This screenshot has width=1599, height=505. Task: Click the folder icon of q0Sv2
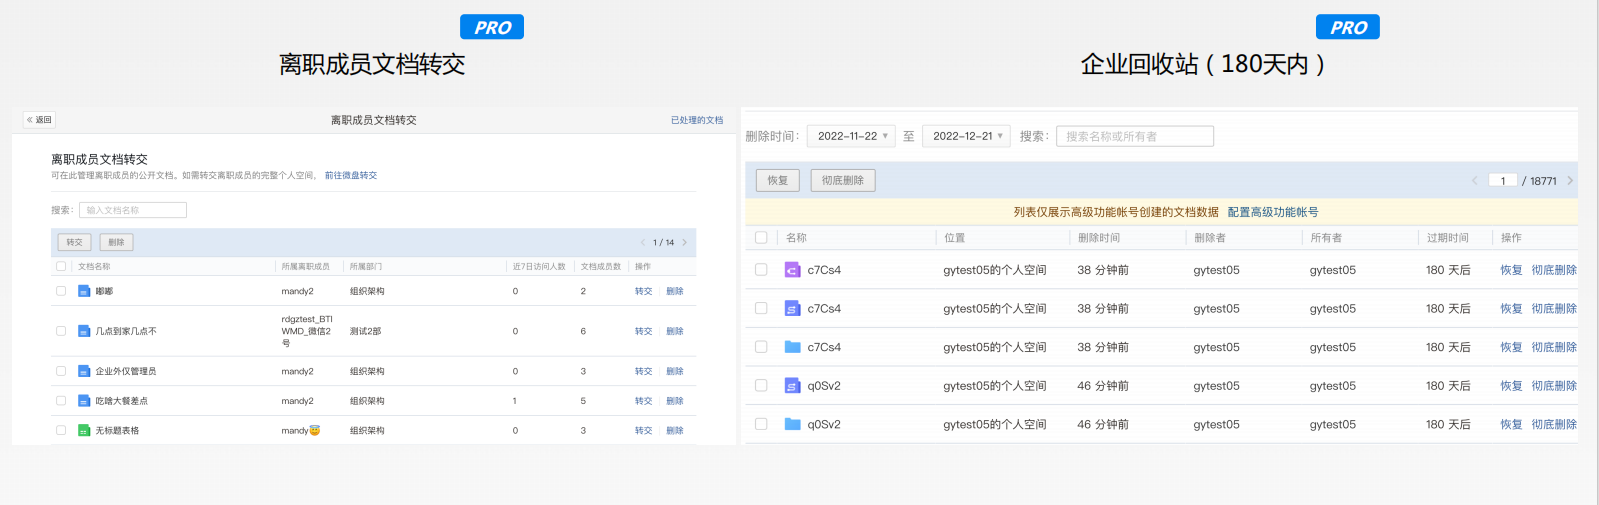click(792, 424)
